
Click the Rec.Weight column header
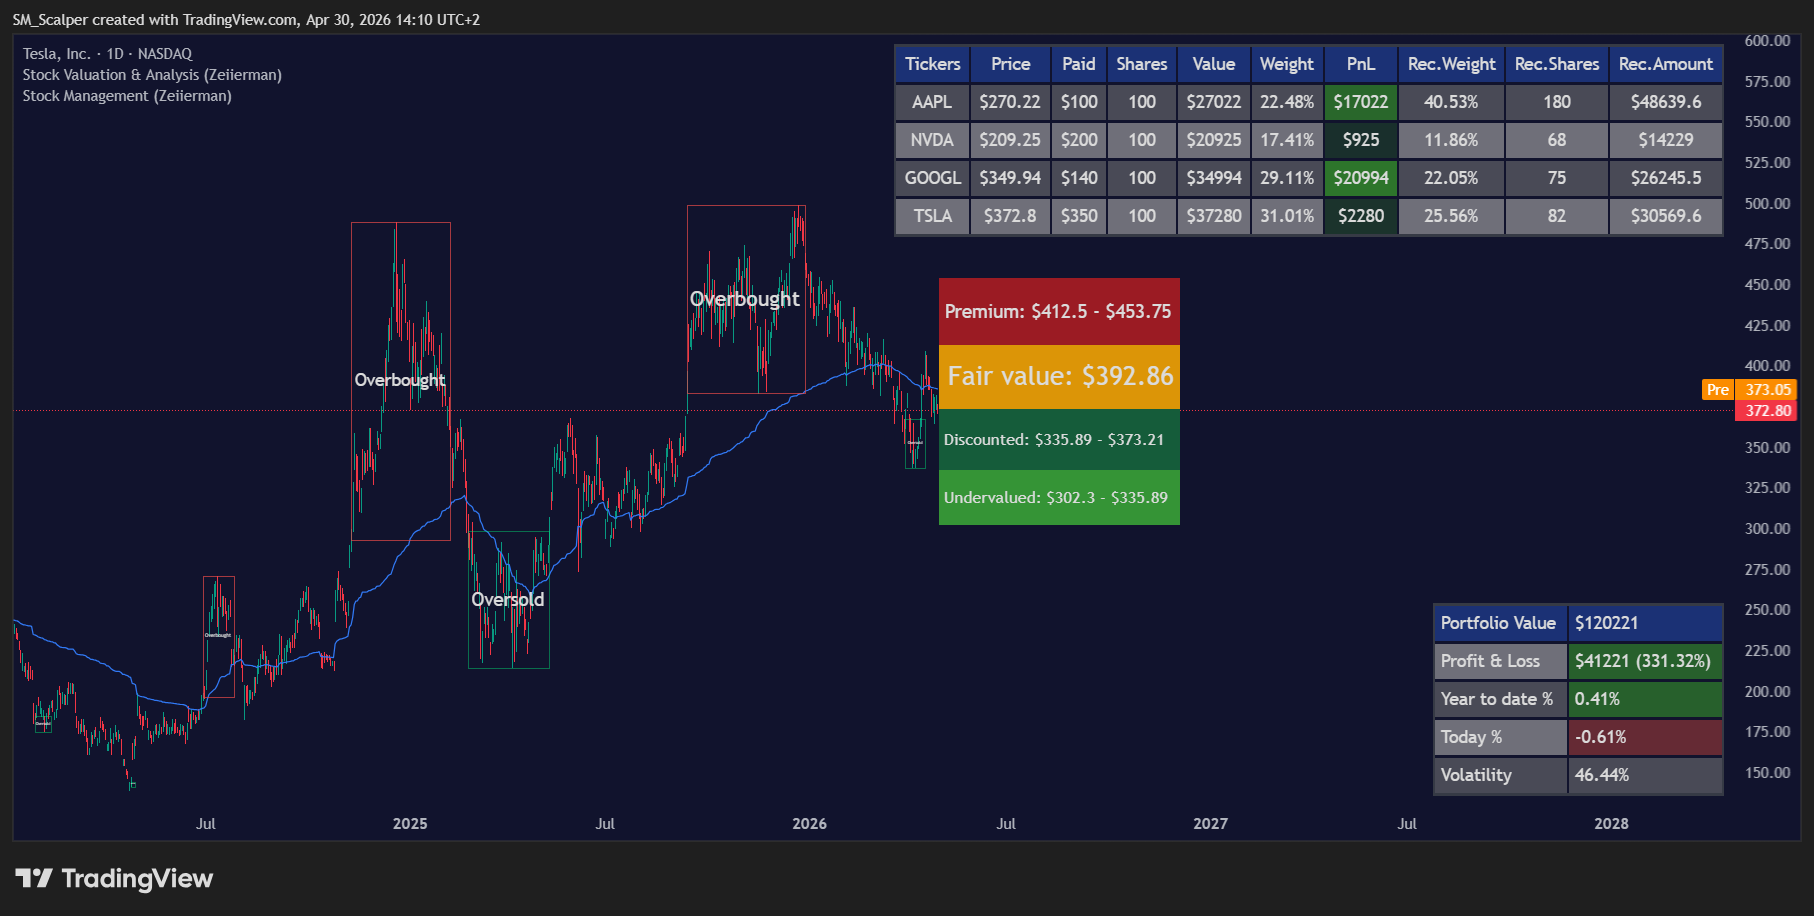pos(1451,64)
